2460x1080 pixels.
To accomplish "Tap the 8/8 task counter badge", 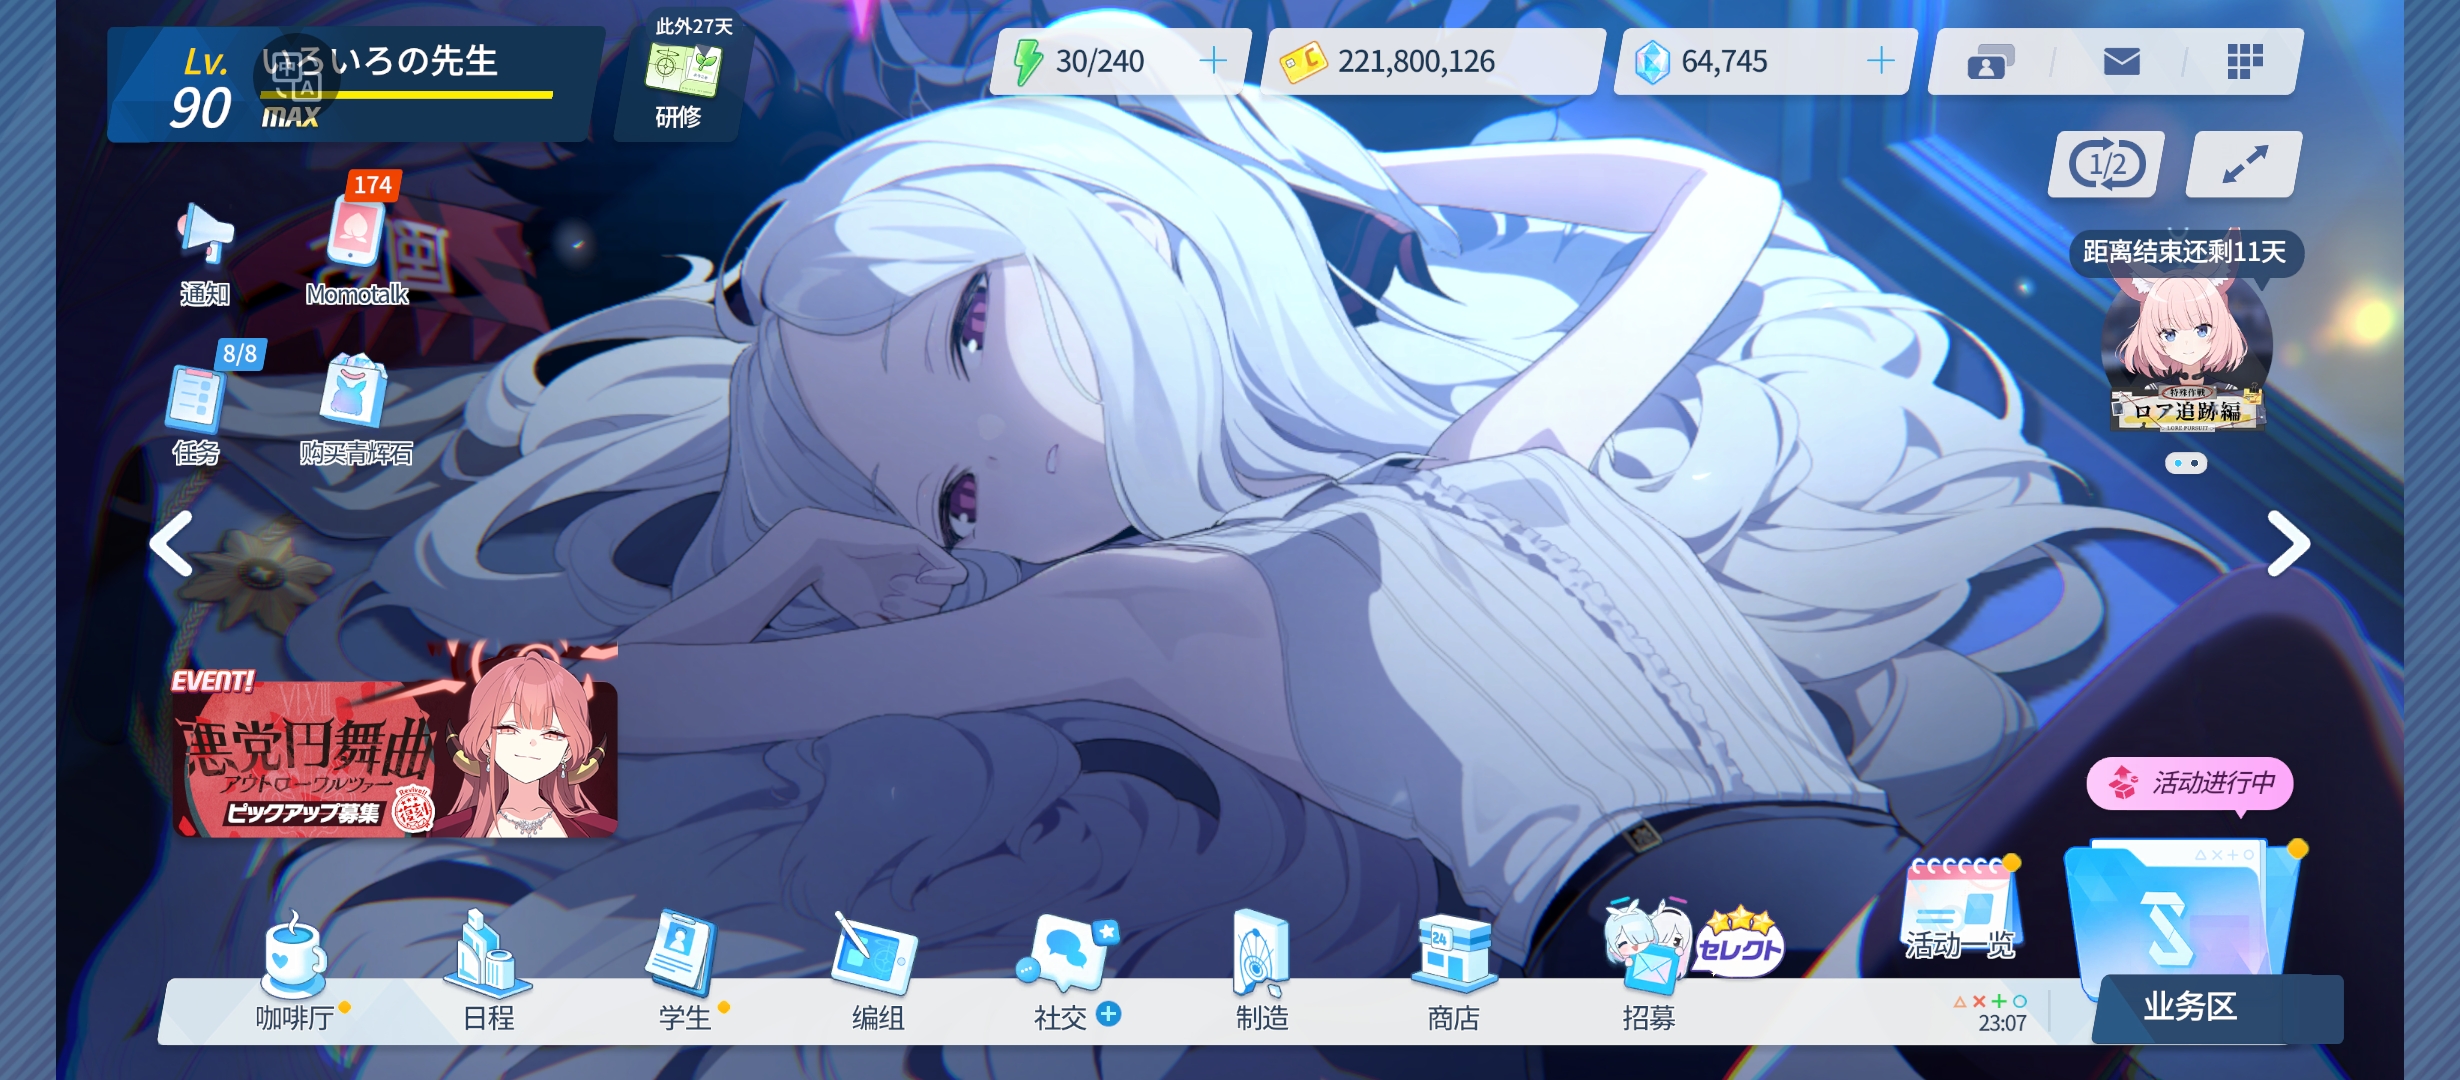I will [x=240, y=354].
